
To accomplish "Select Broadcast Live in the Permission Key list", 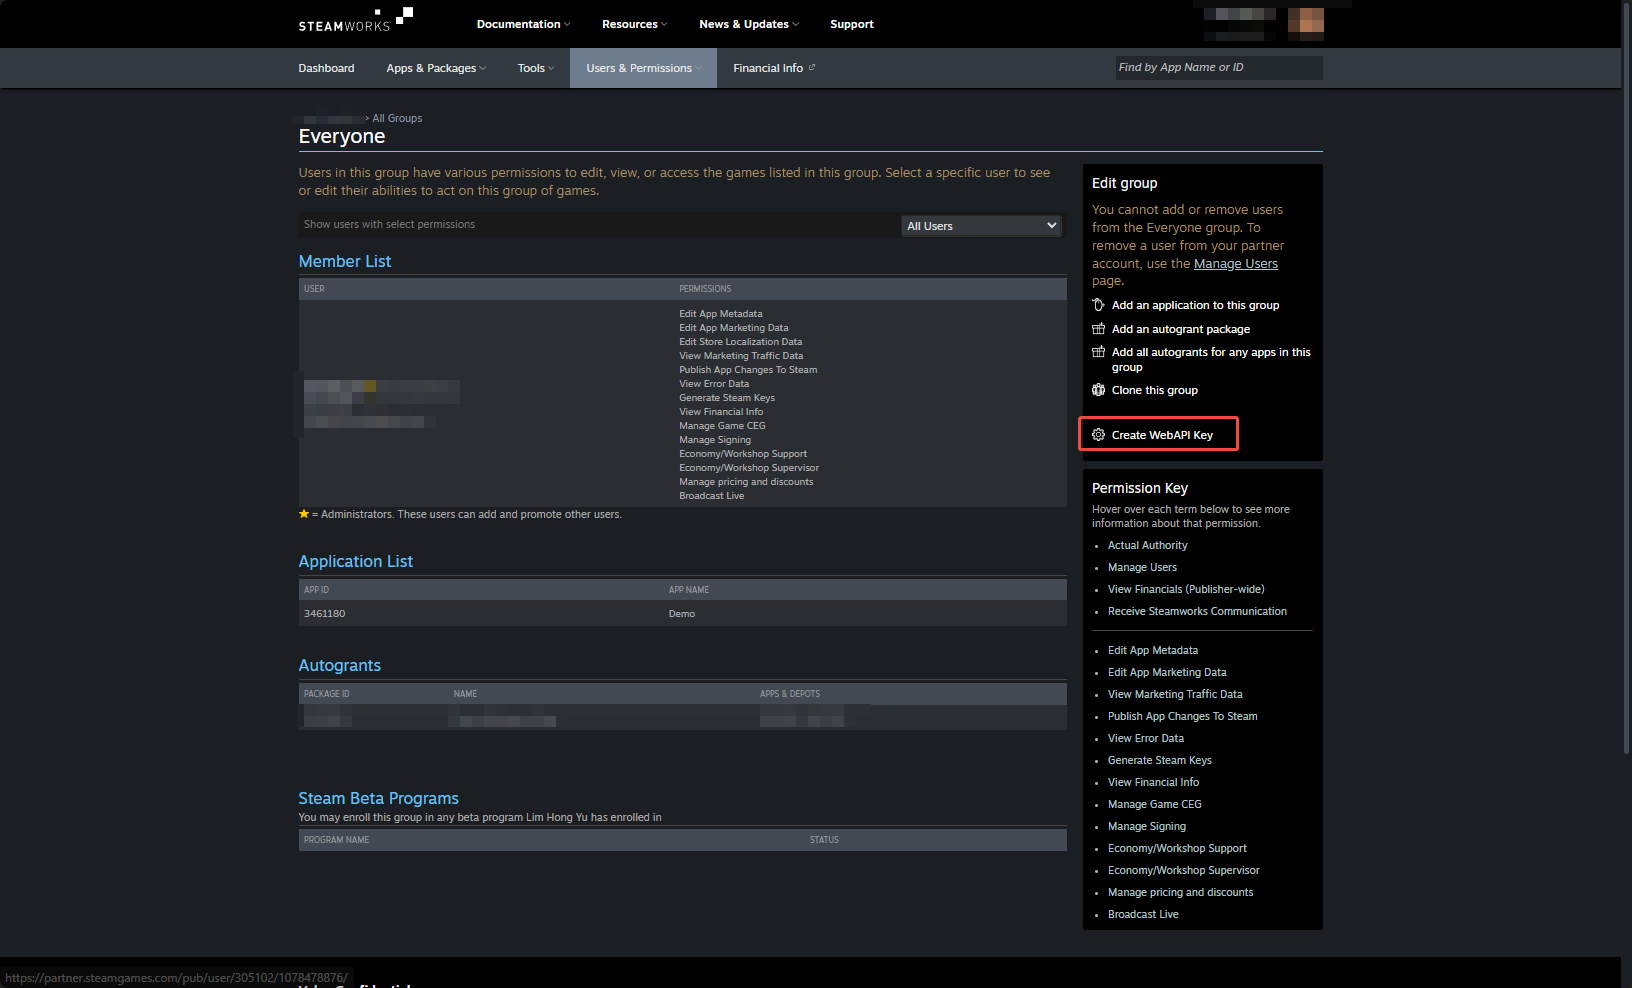I will (x=1142, y=914).
